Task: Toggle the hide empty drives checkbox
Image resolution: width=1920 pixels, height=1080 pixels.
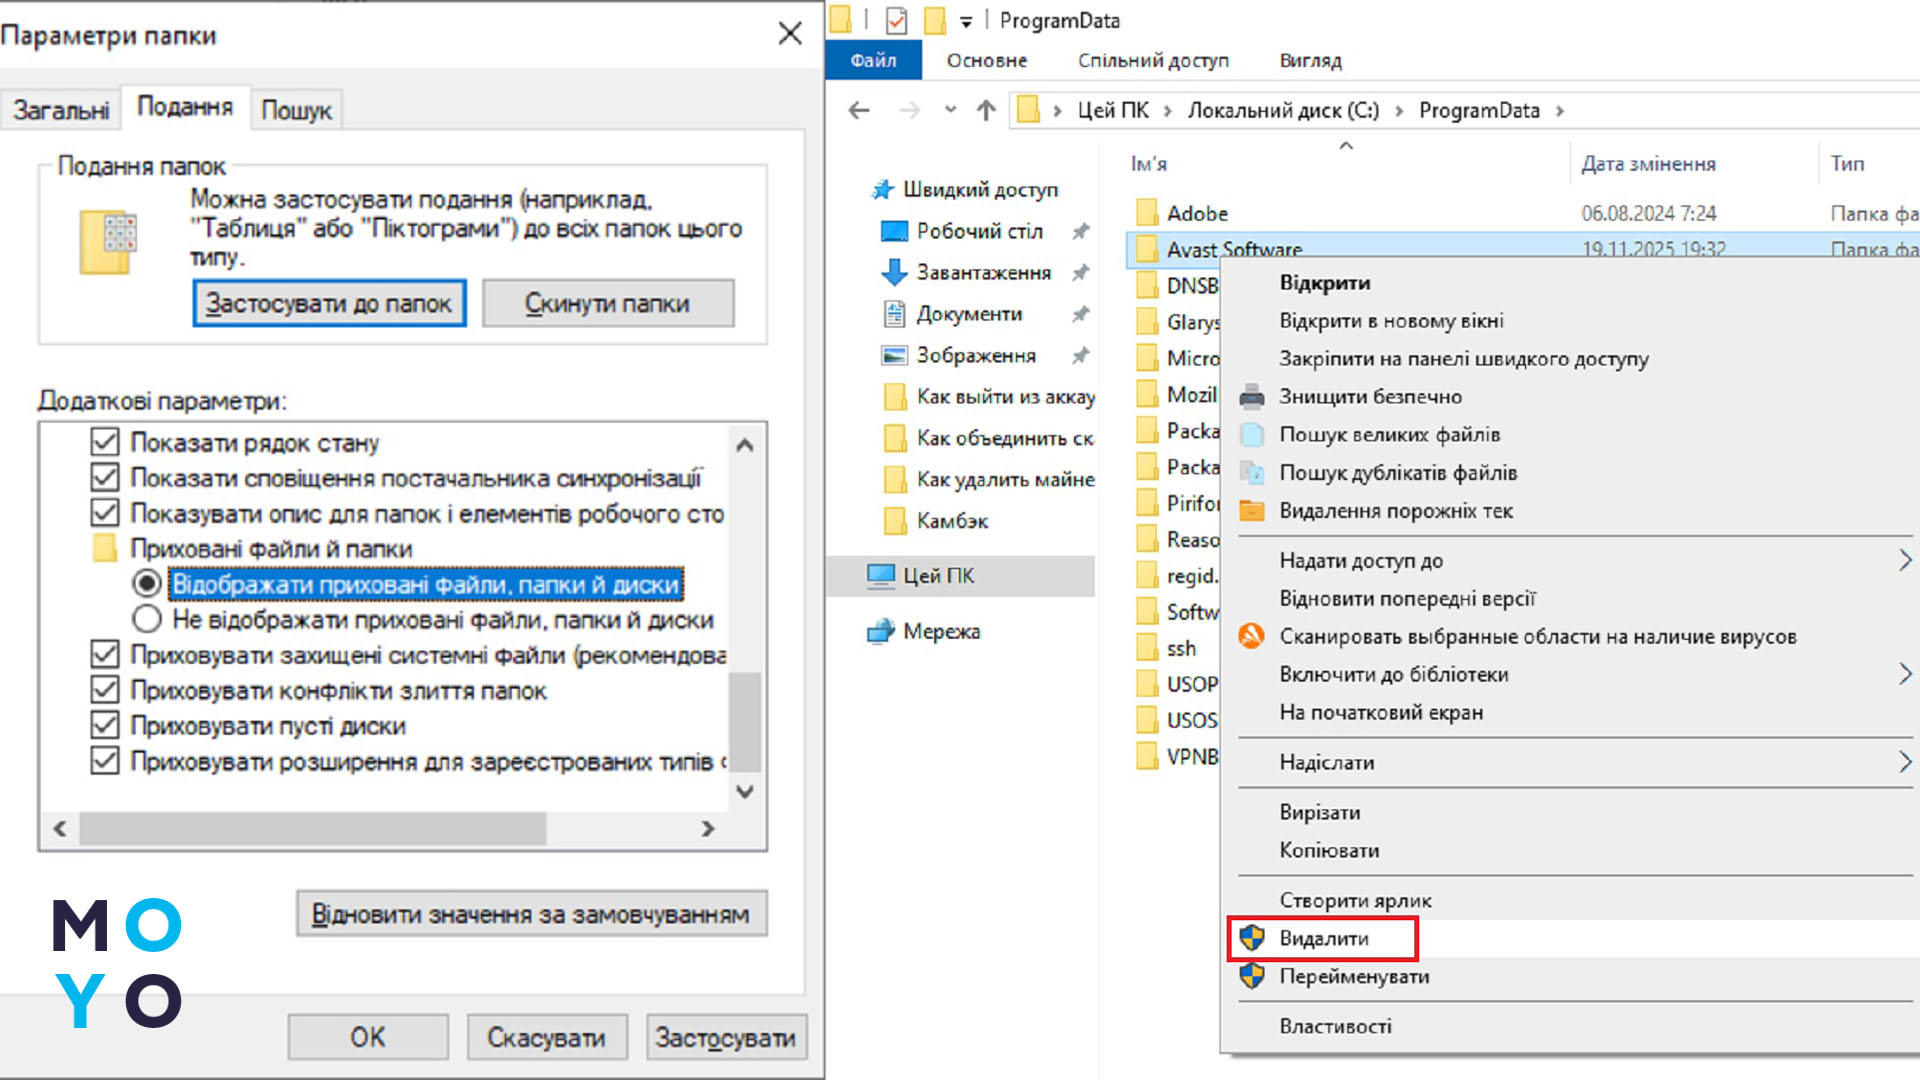Action: (105, 725)
